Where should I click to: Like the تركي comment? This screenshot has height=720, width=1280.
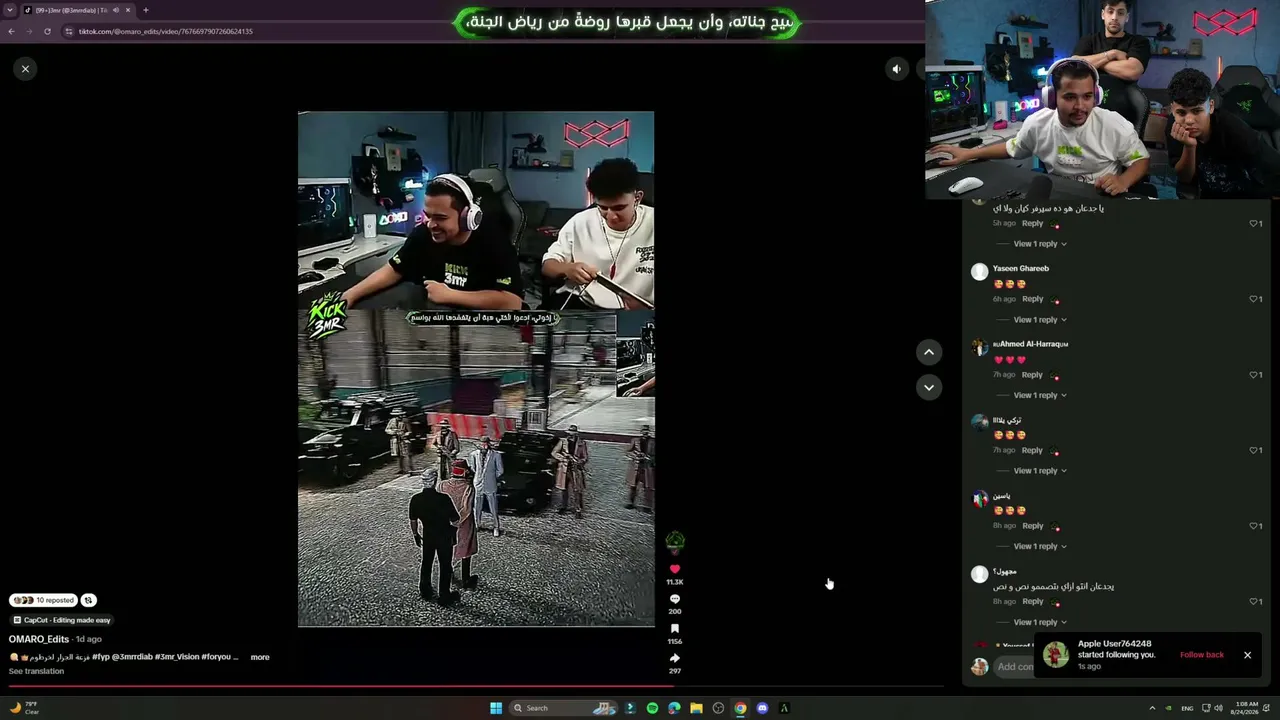1254,450
